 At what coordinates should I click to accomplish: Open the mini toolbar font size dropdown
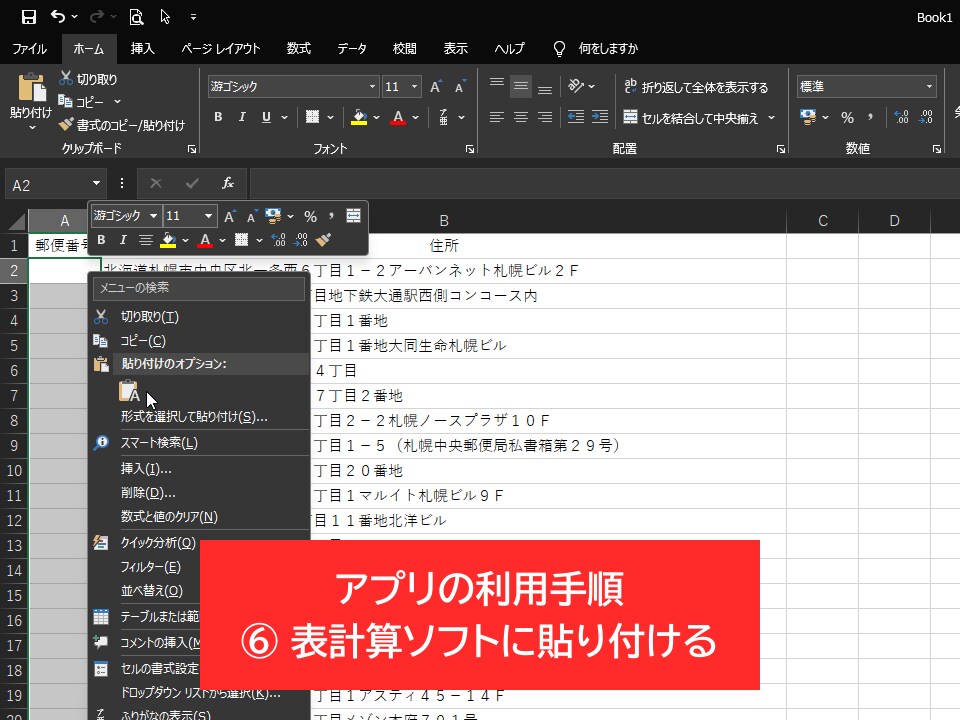coord(208,216)
